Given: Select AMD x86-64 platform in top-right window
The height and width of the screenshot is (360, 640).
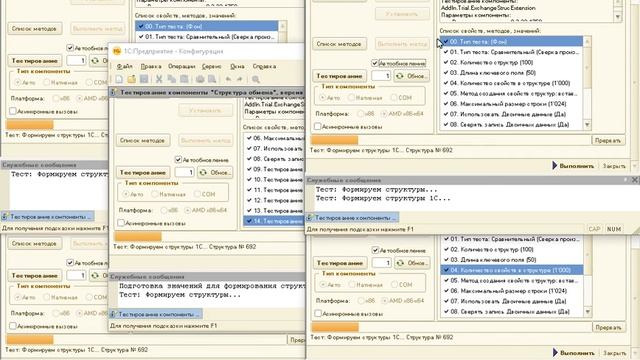Looking at the screenshot, I should point(383,114).
